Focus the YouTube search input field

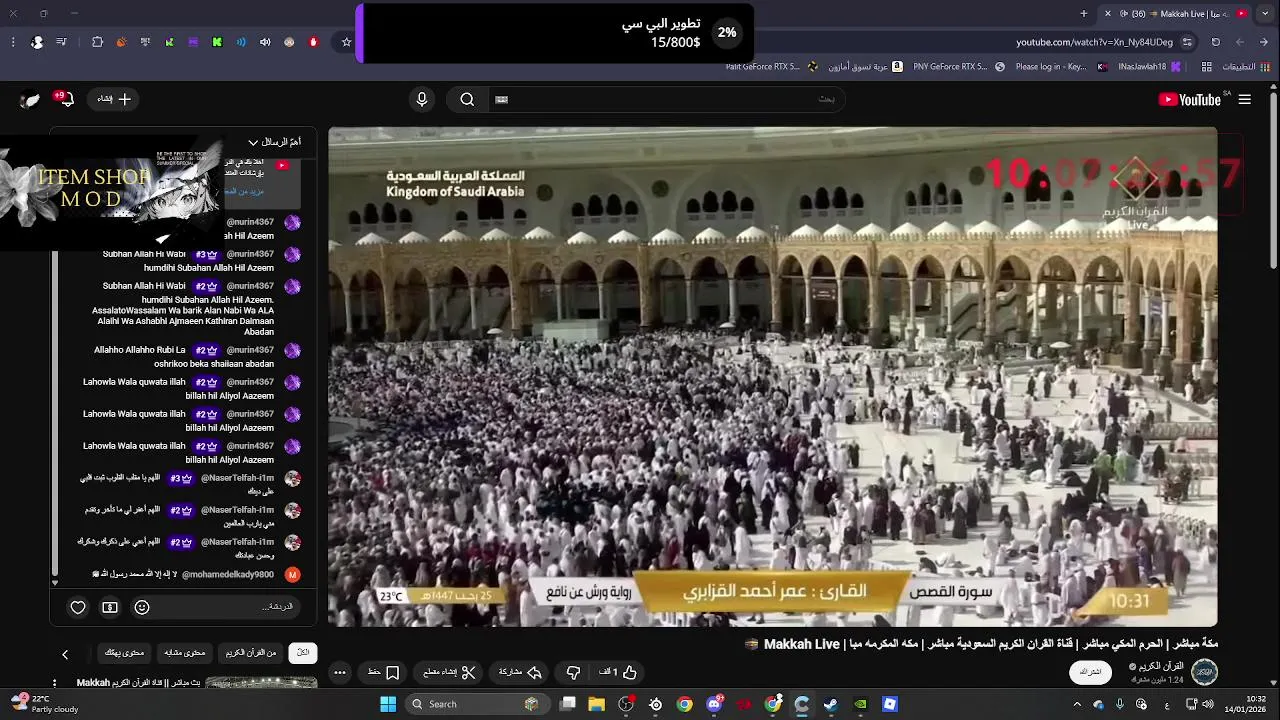click(x=665, y=99)
